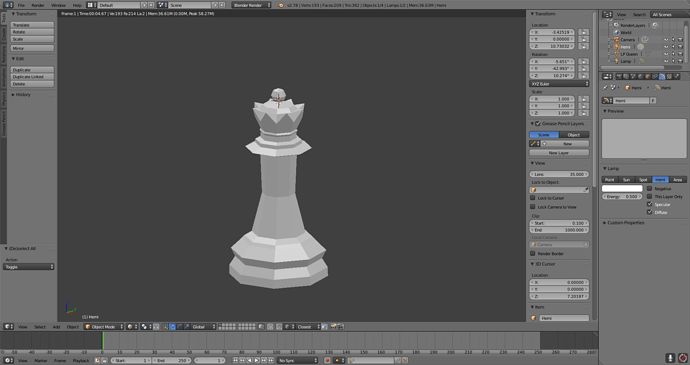
Task: Click the lamp color white swatch
Action: point(622,188)
